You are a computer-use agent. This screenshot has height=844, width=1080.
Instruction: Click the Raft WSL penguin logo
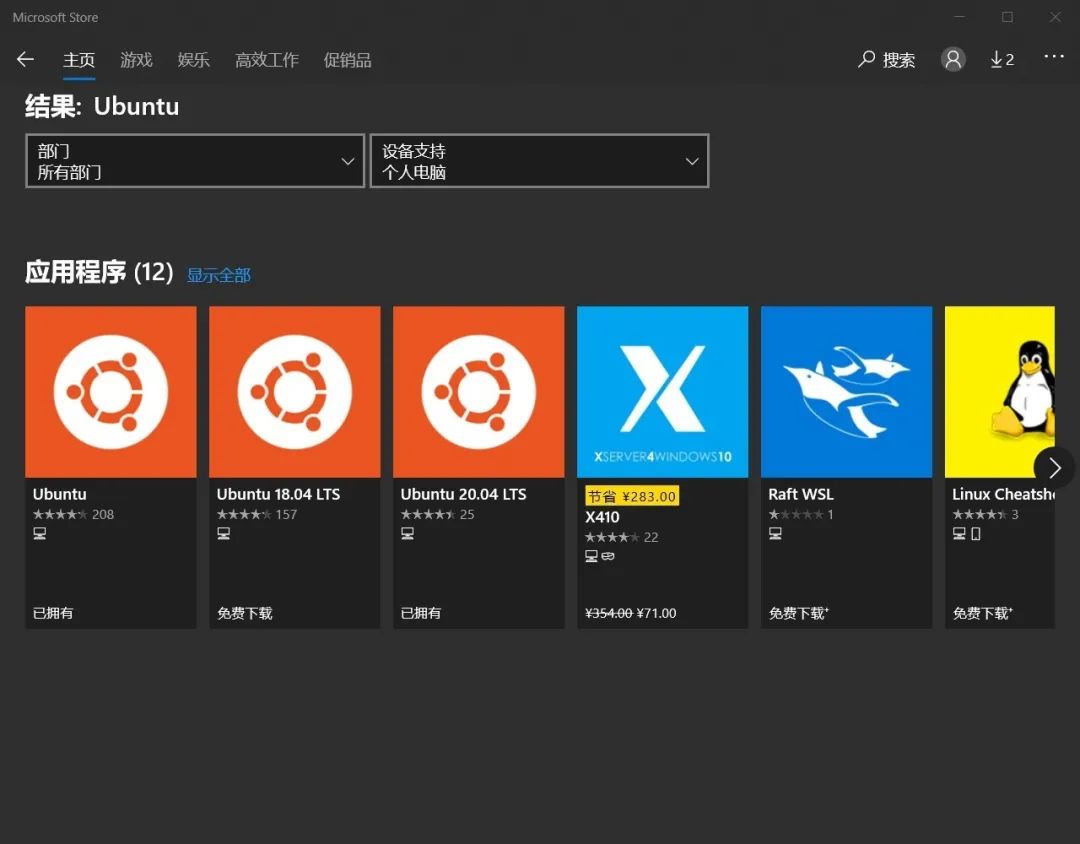(846, 391)
